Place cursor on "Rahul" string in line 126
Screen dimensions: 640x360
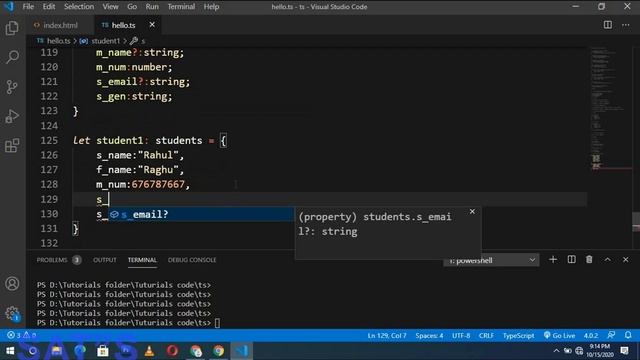158,156
